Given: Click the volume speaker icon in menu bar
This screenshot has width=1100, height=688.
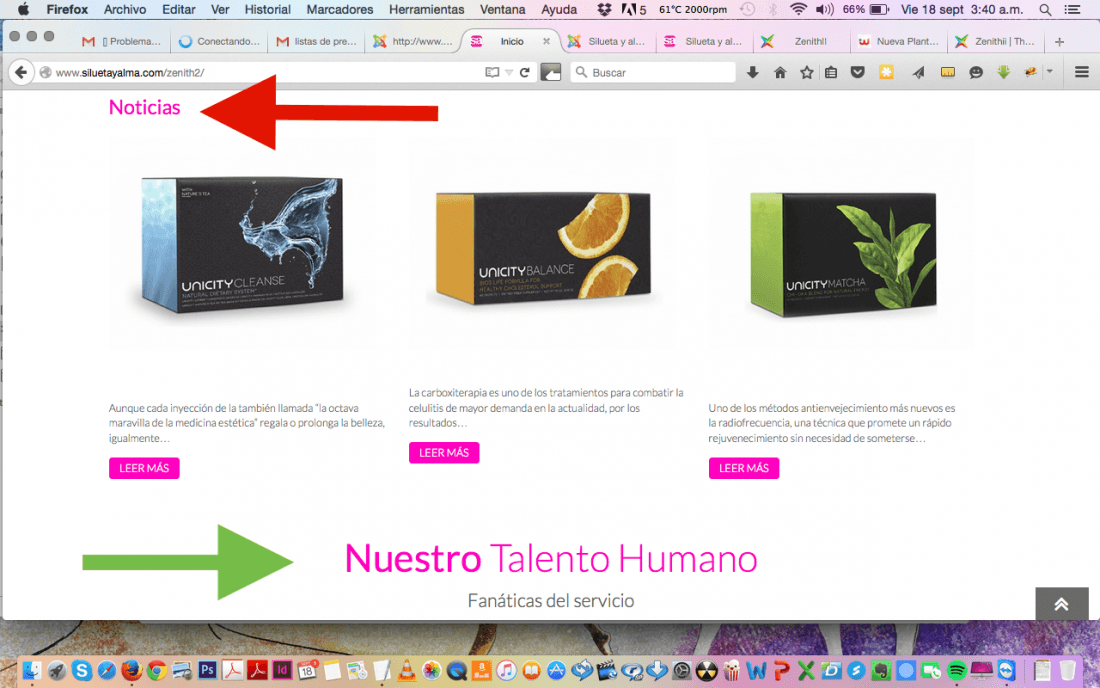Looking at the screenshot, I should click(824, 10).
